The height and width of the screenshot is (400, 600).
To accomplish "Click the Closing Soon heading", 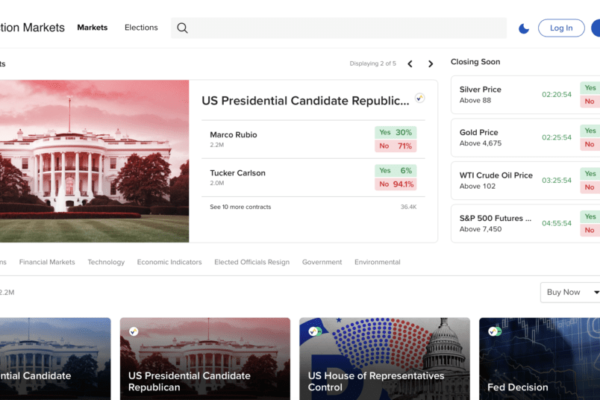I will pyautogui.click(x=475, y=62).
